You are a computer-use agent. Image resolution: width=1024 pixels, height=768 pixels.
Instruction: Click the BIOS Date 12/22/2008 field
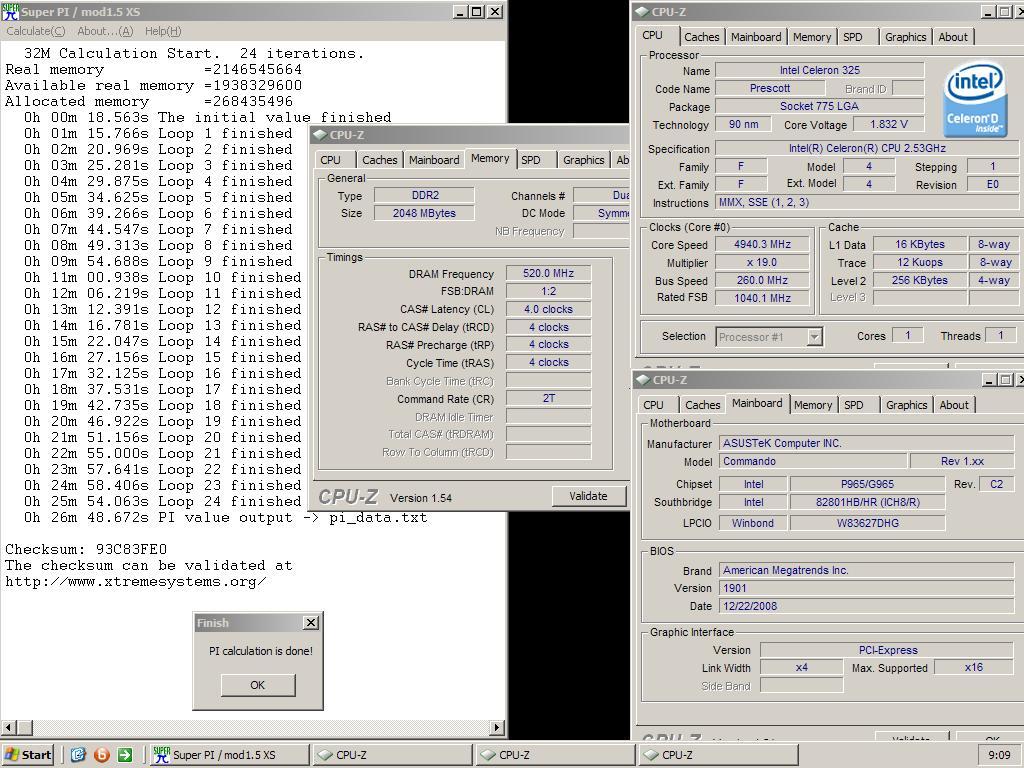click(866, 606)
